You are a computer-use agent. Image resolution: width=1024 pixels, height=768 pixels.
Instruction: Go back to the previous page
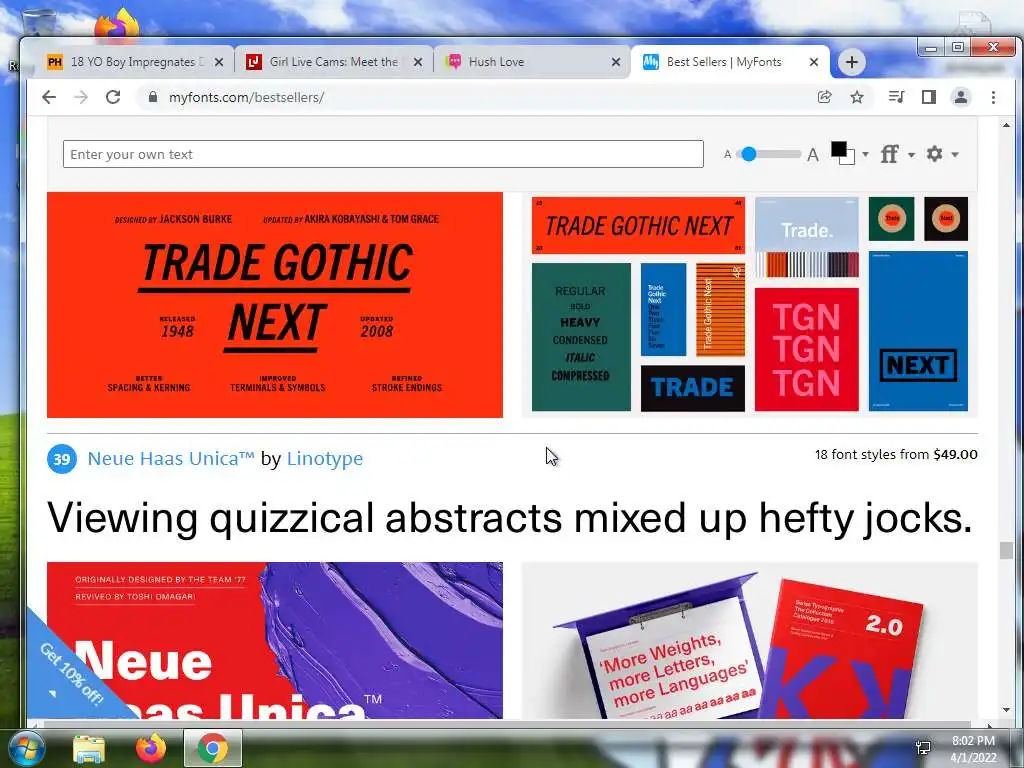click(x=49, y=97)
